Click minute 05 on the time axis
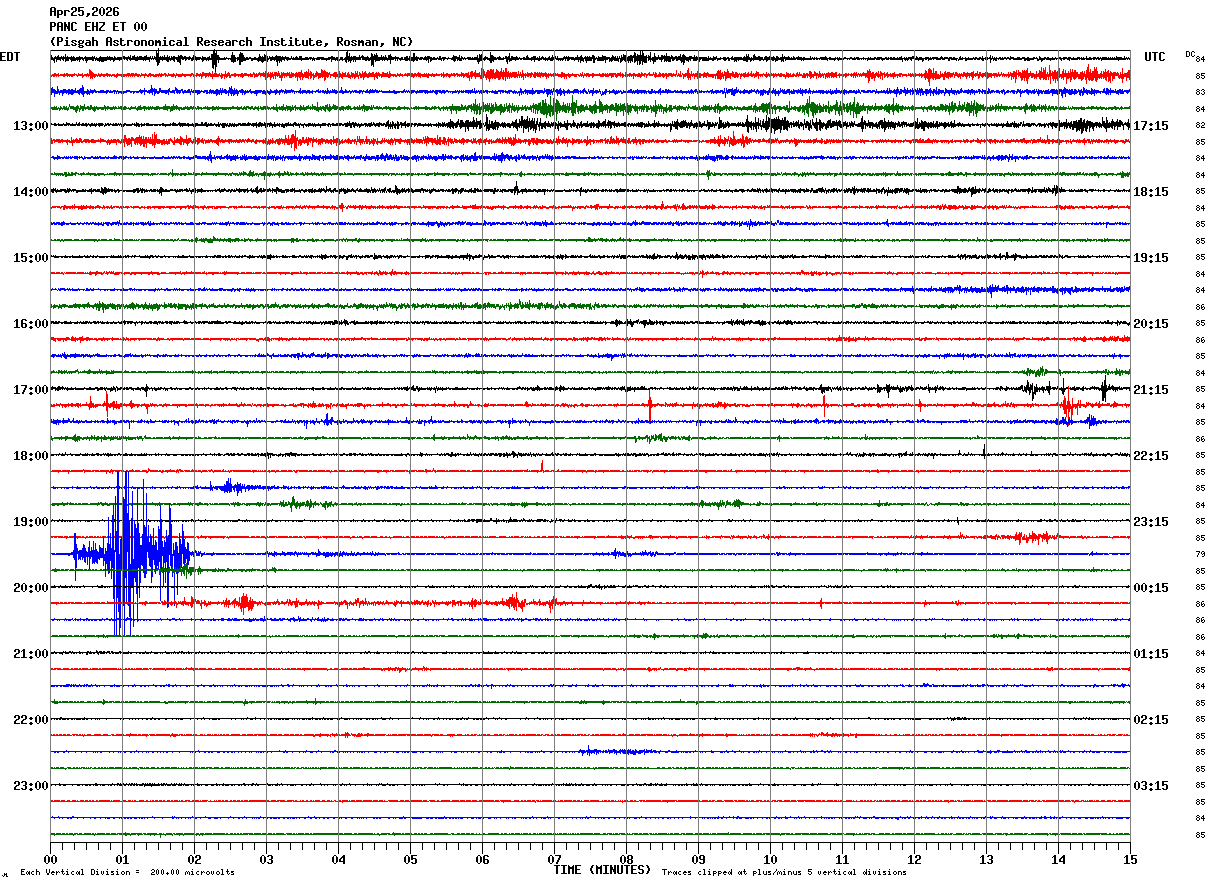 pos(410,860)
